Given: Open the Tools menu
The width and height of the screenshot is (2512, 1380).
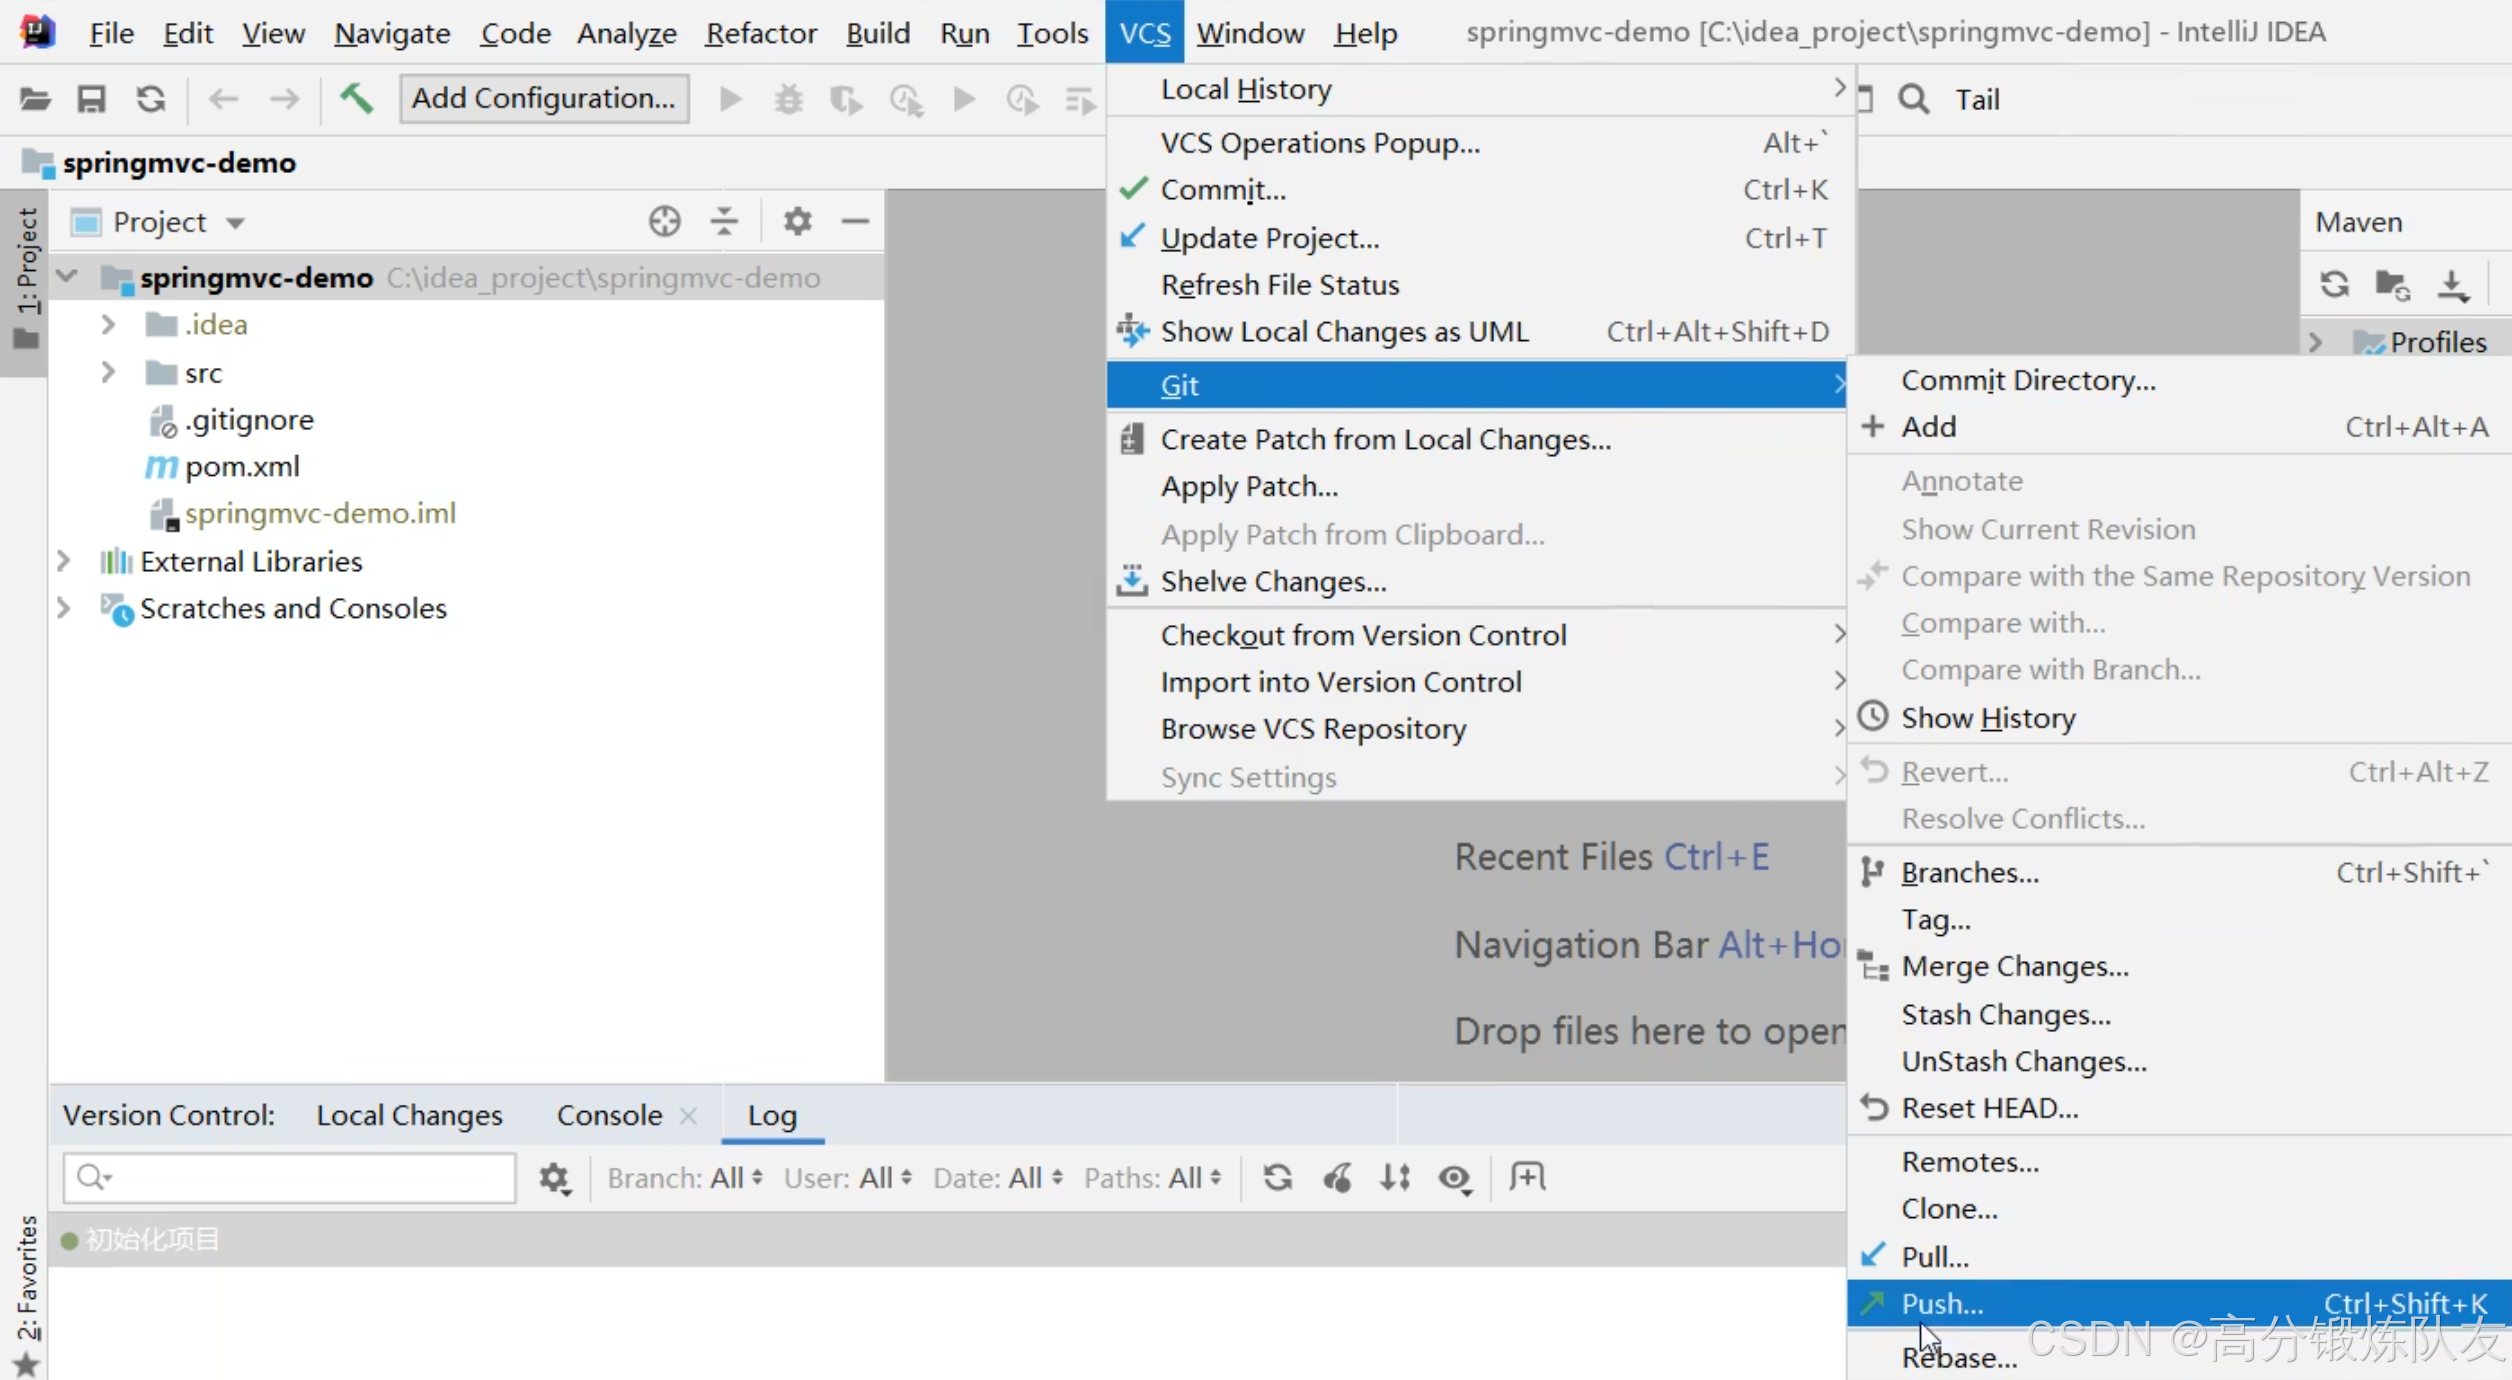Looking at the screenshot, I should click(x=1052, y=33).
